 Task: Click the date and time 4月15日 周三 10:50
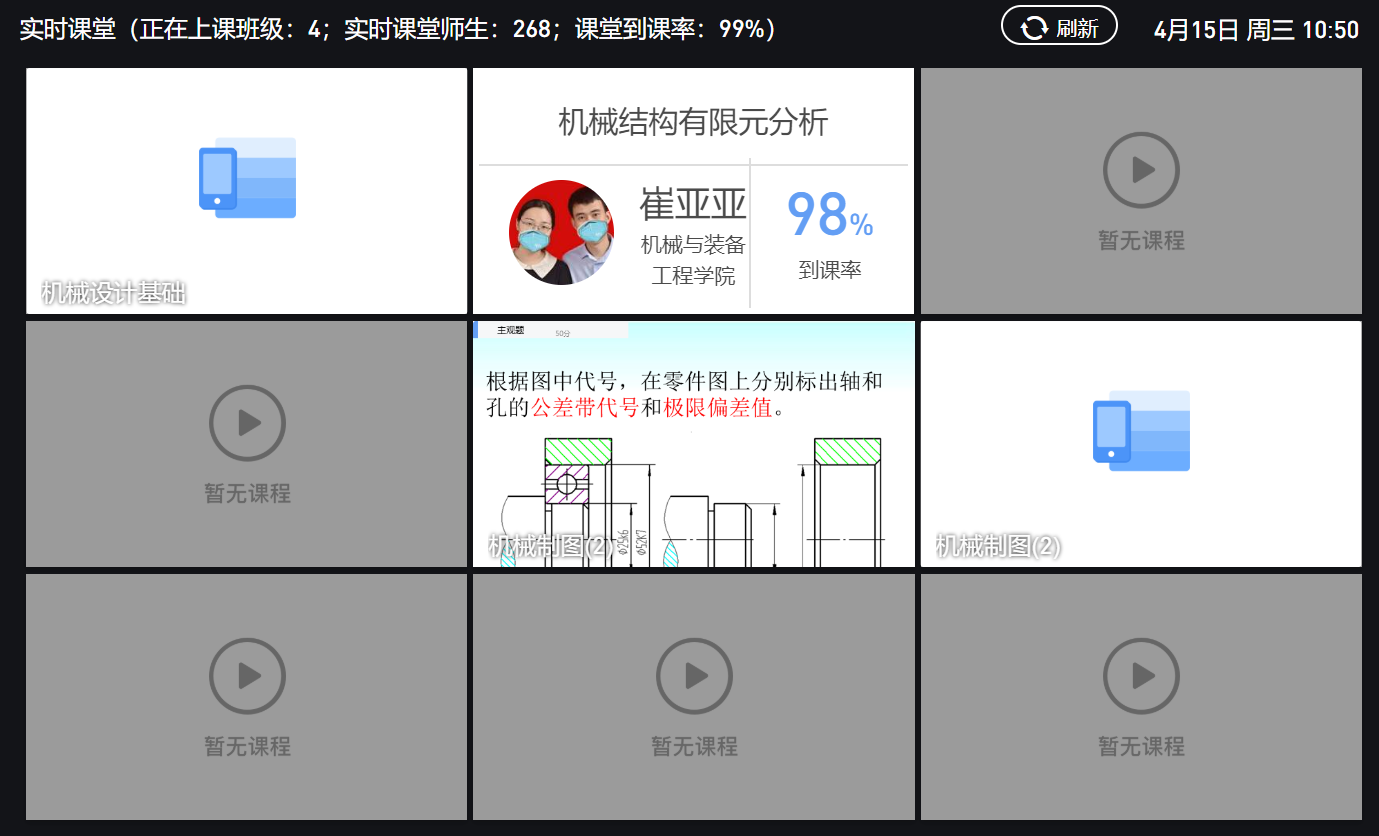pos(1256,30)
